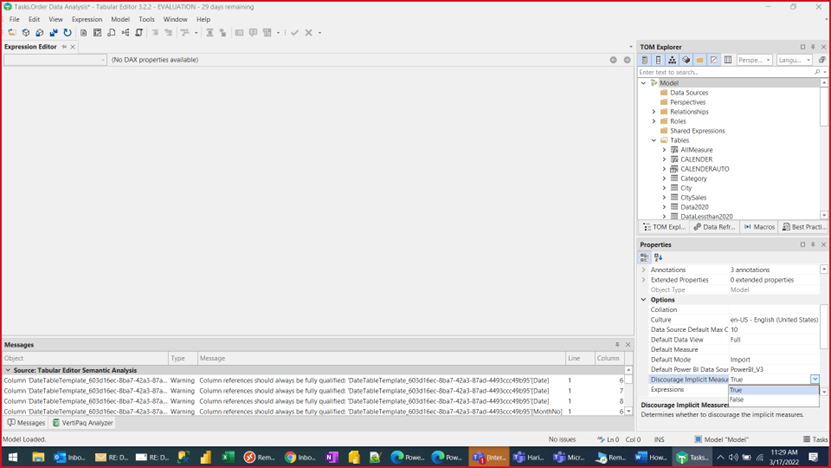Viewport: 831px width, 468px height.
Task: Switch to the Best Practice tab
Action: pos(804,227)
